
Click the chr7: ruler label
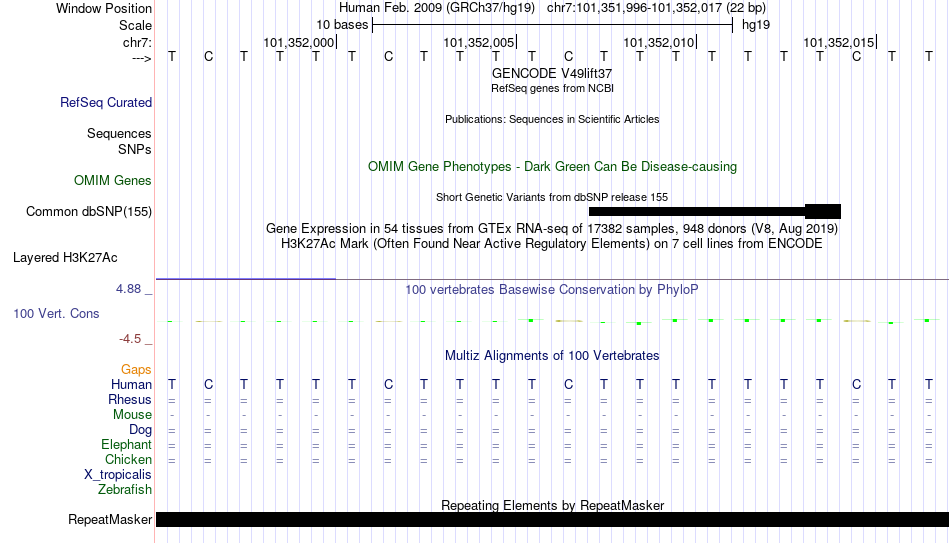tap(137, 42)
